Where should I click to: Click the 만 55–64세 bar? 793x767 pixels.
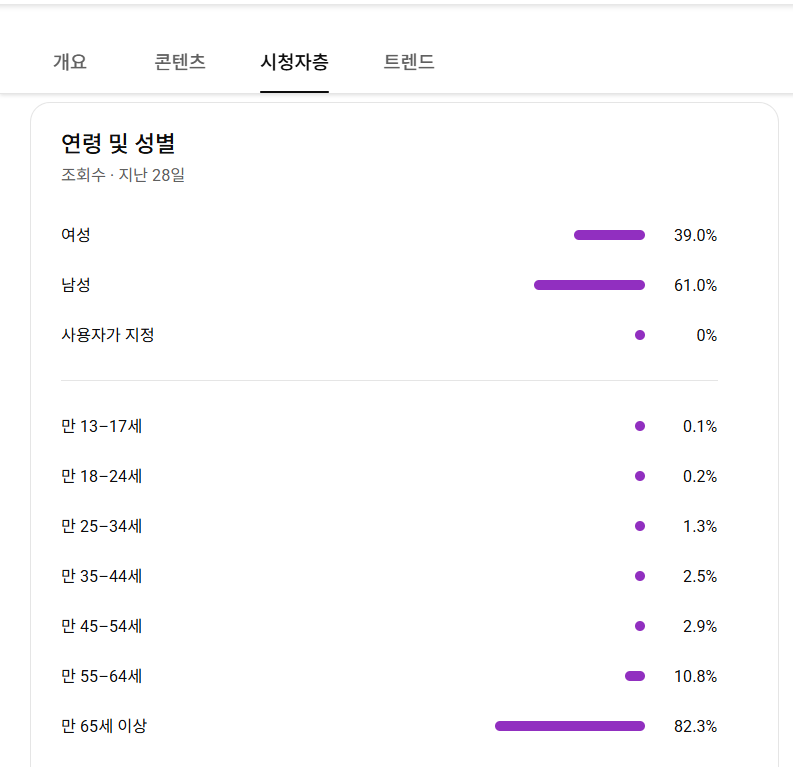point(635,676)
